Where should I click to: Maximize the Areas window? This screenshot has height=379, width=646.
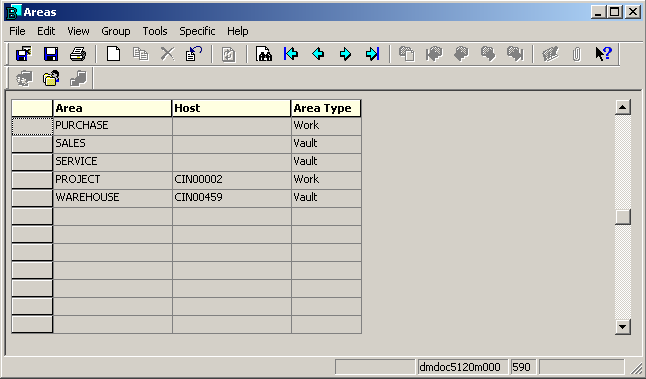point(614,12)
